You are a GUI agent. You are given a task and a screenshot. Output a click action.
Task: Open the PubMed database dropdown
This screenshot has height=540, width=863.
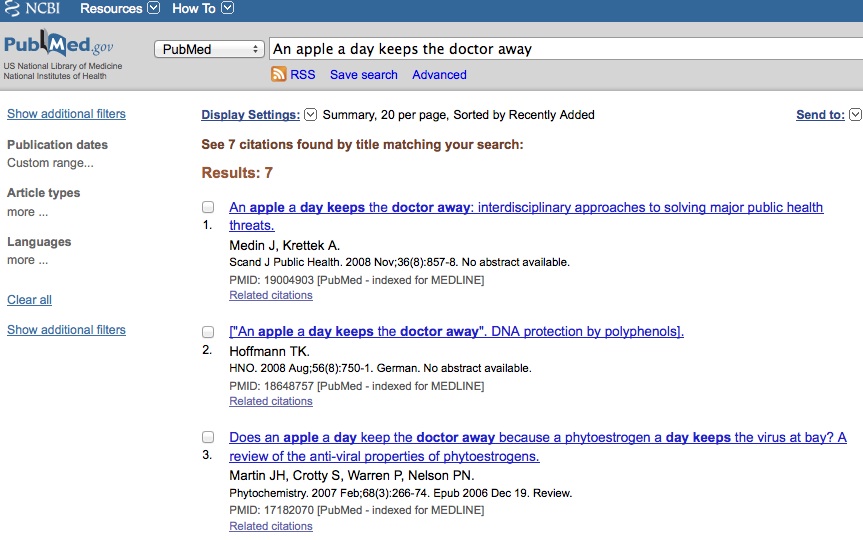pyautogui.click(x=209, y=49)
